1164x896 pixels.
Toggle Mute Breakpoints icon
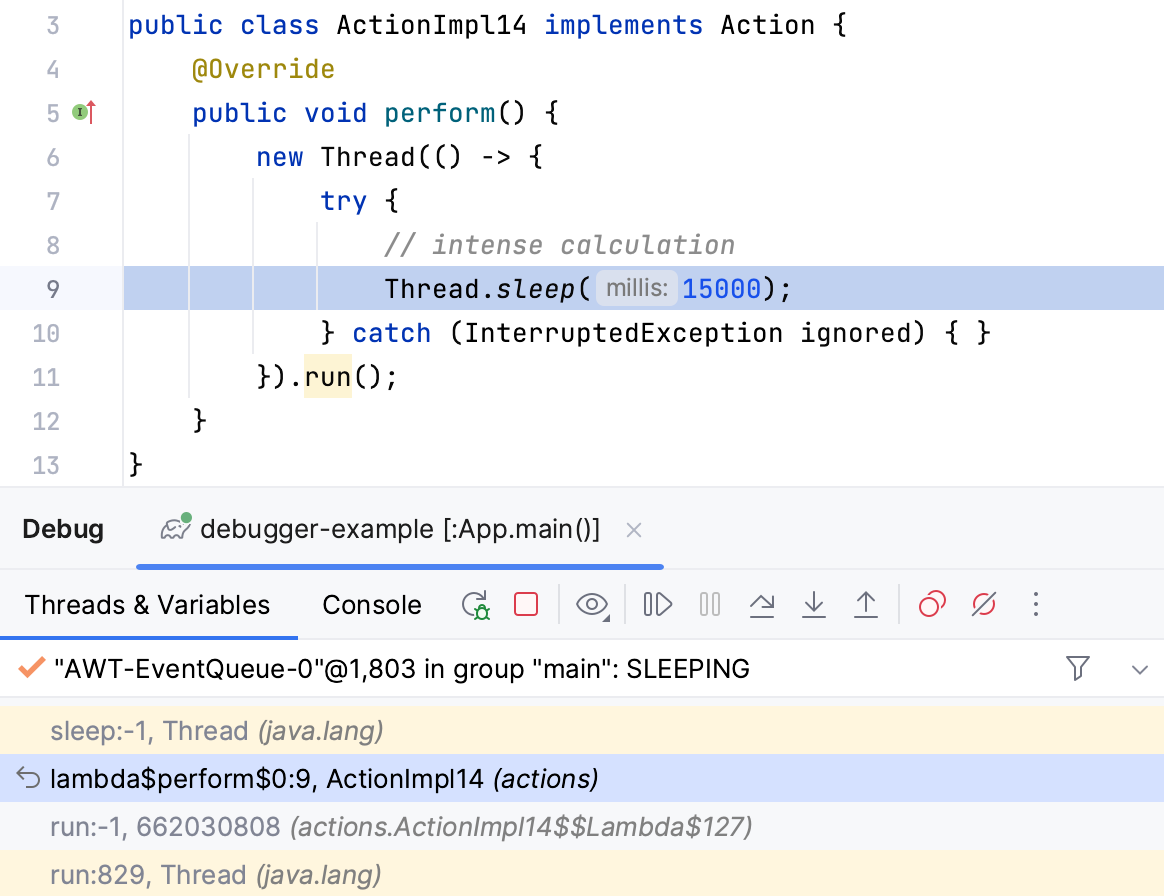984,604
